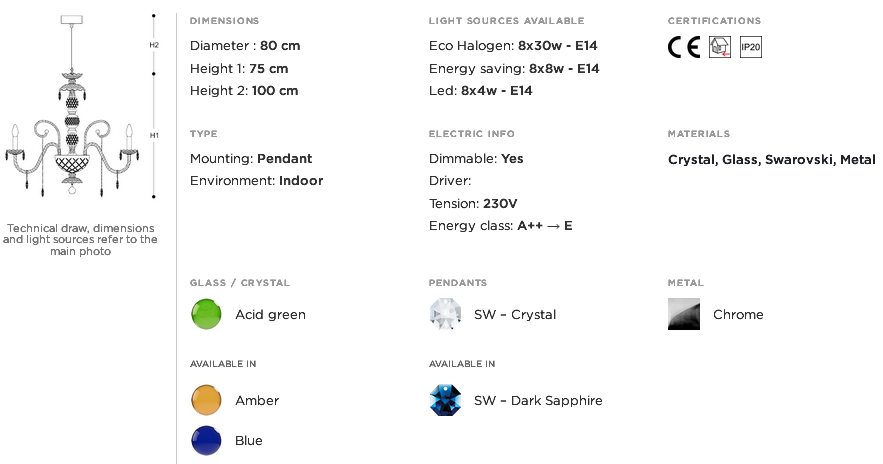This screenshot has height=464, width=883.
Task: Click the Acid green label
Action: (x=270, y=315)
